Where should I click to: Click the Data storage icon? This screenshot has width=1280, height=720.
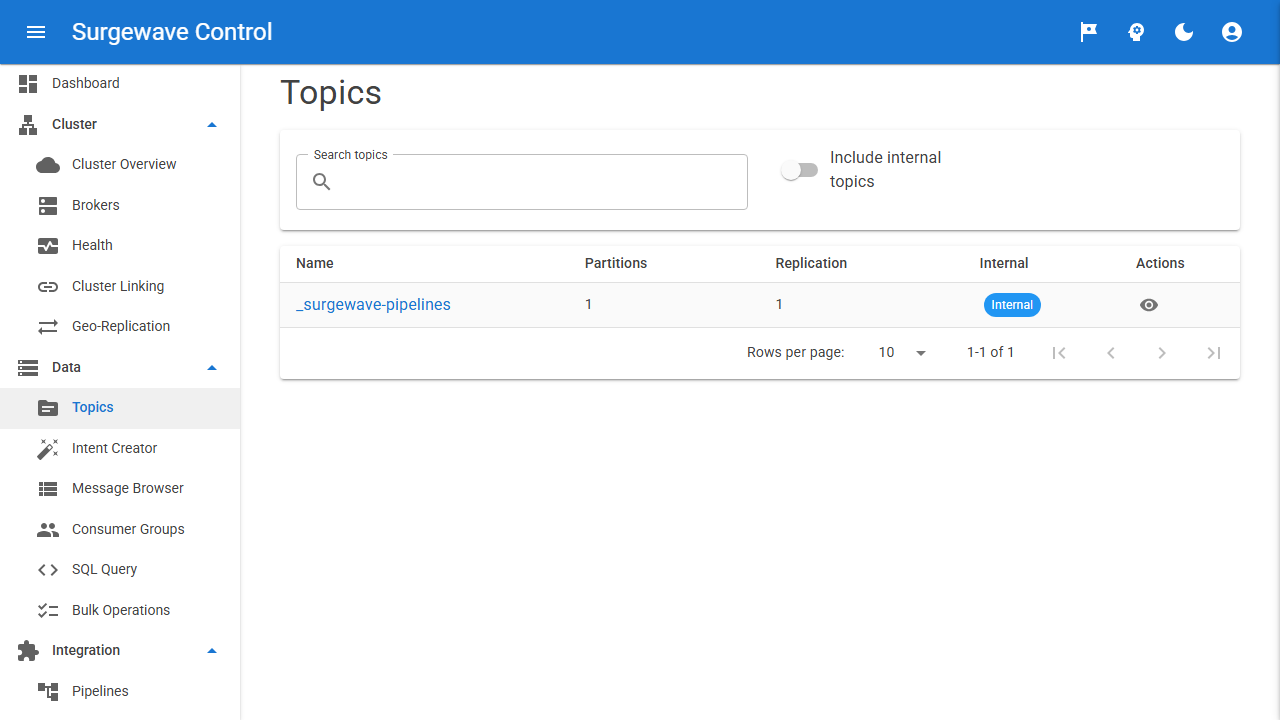pyautogui.click(x=28, y=368)
